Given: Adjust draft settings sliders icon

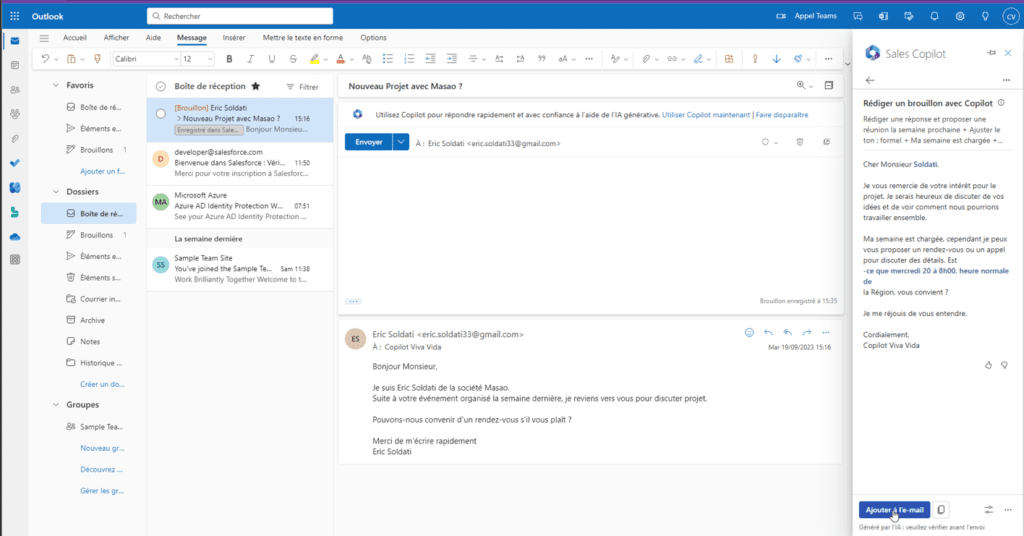Looking at the screenshot, I should coord(989,510).
